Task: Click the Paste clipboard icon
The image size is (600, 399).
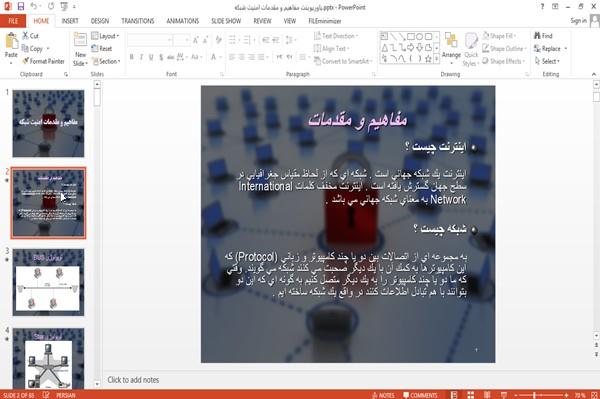Action: [11, 41]
